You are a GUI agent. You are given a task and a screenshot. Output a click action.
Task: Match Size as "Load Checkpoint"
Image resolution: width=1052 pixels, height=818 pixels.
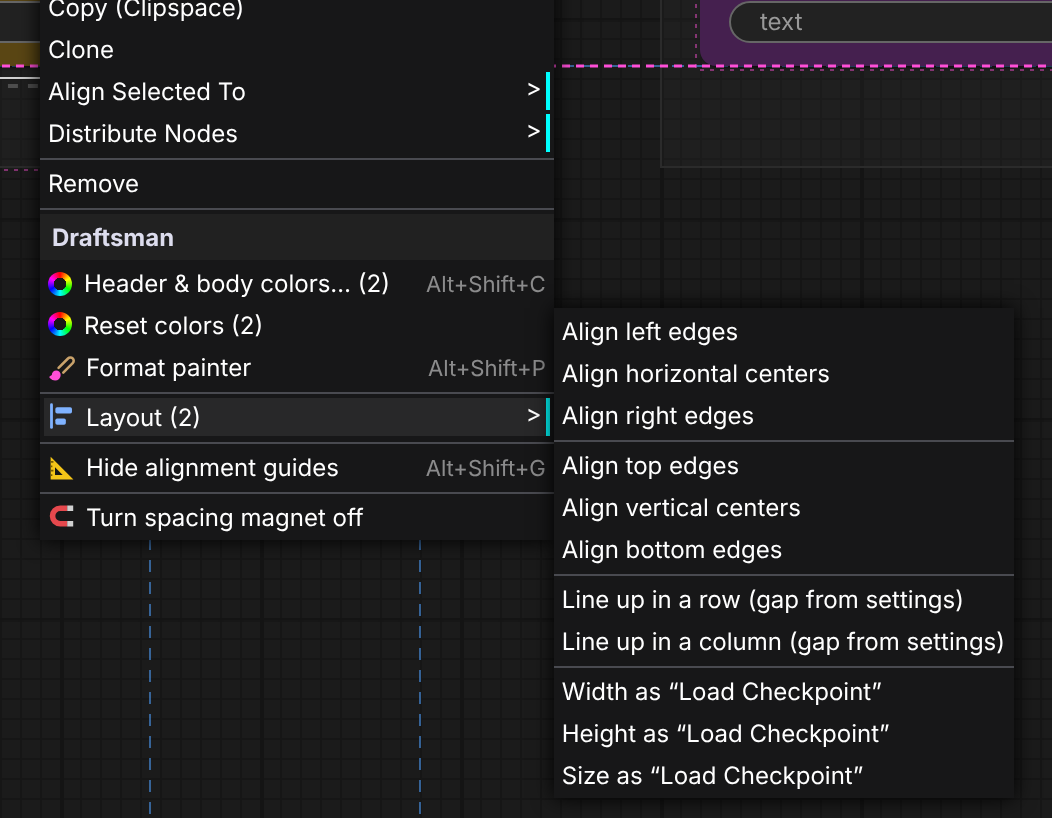point(784,775)
